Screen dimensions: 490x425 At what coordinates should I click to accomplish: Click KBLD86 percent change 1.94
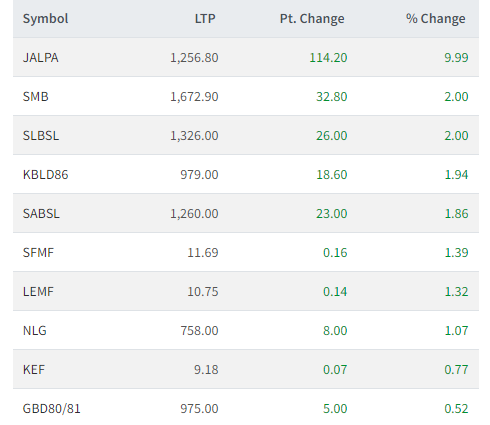coord(456,175)
